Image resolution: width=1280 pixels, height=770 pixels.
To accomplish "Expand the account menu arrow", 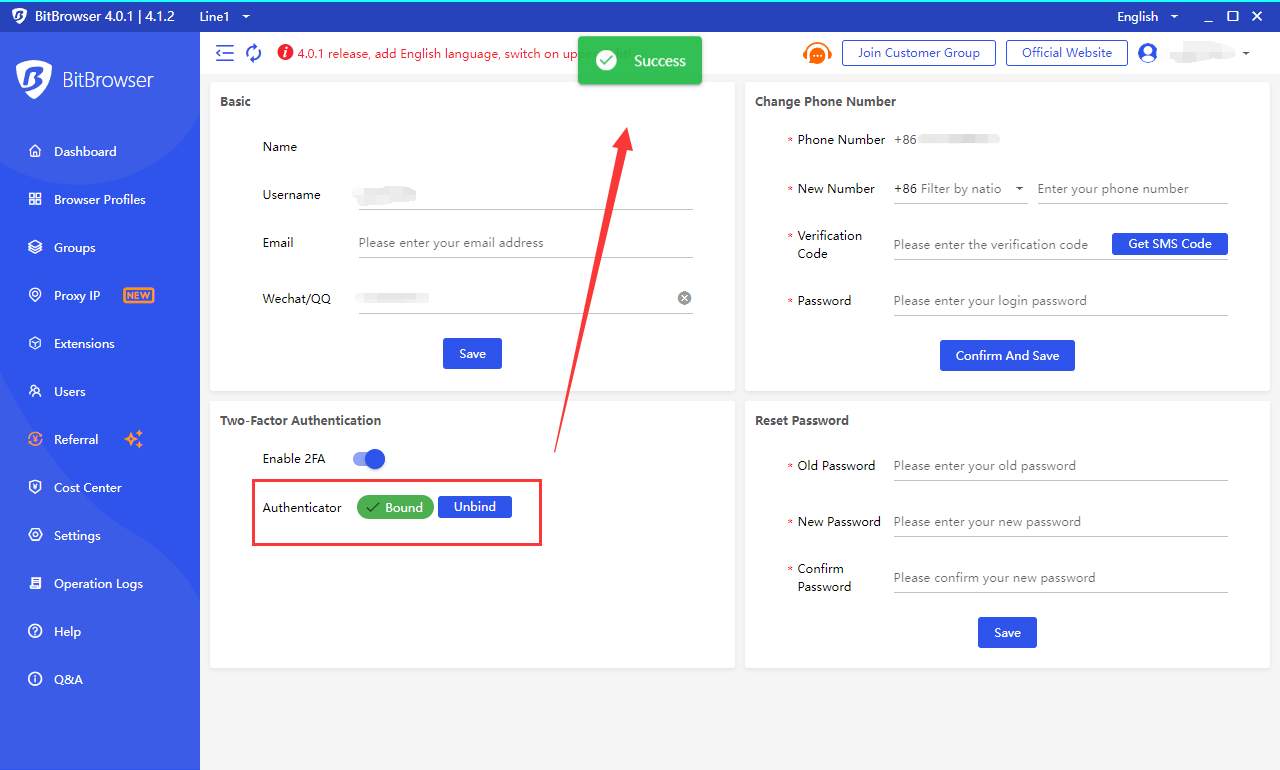I will [1246, 53].
